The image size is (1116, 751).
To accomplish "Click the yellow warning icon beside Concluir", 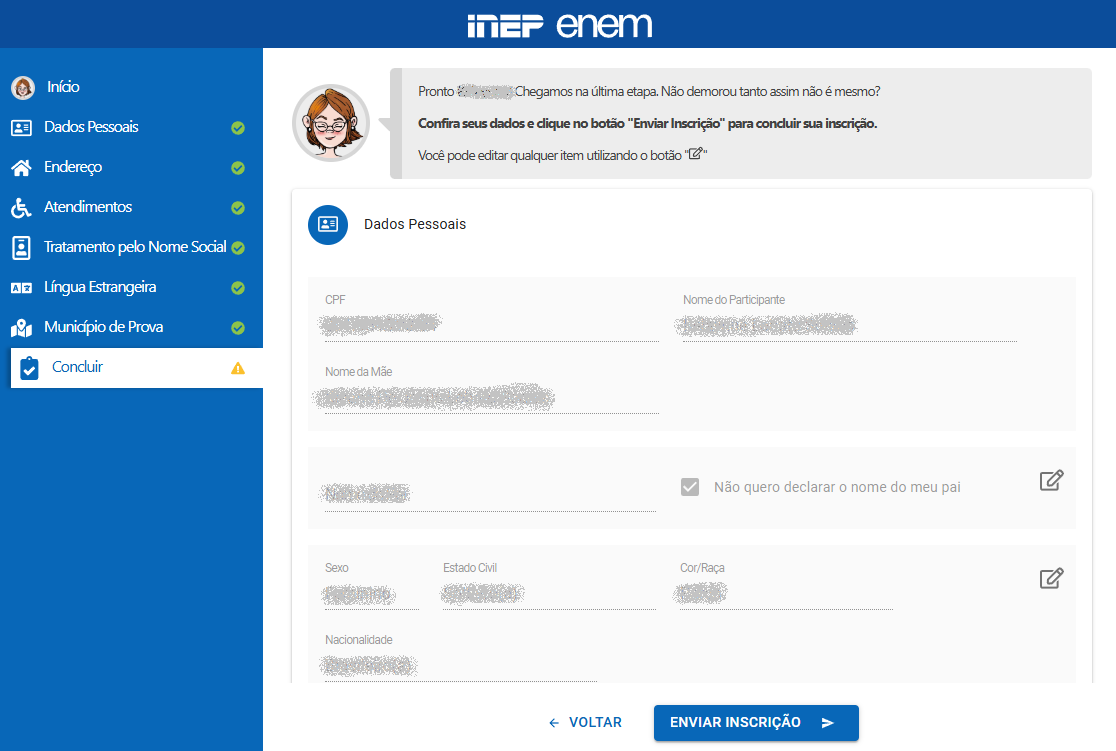I will click(x=238, y=368).
